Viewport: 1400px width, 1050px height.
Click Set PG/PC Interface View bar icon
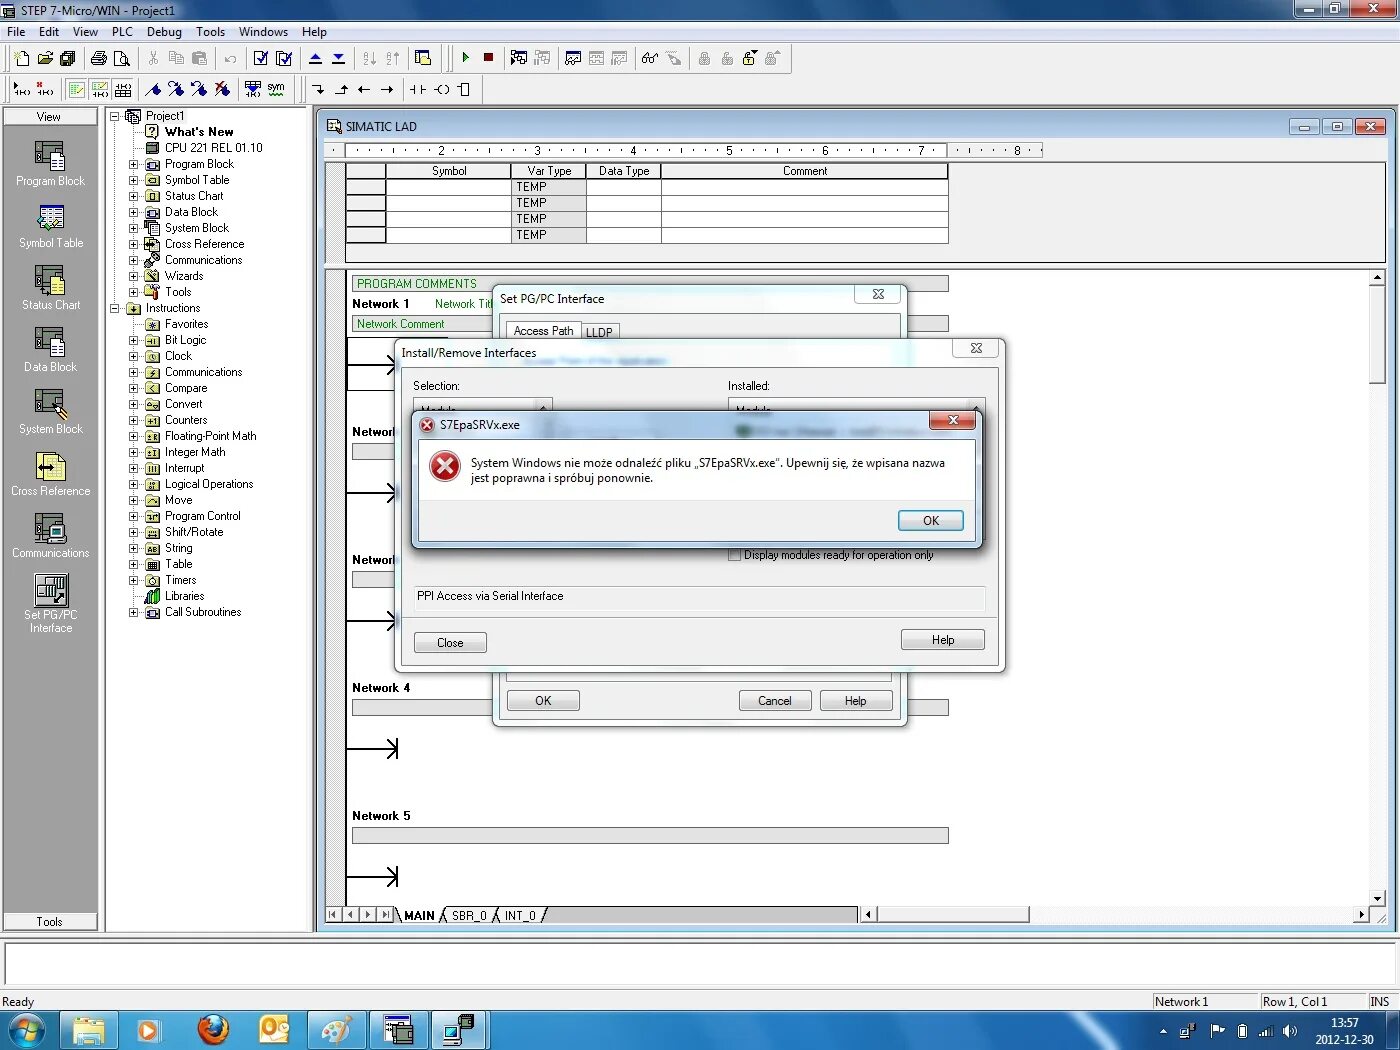(50, 602)
